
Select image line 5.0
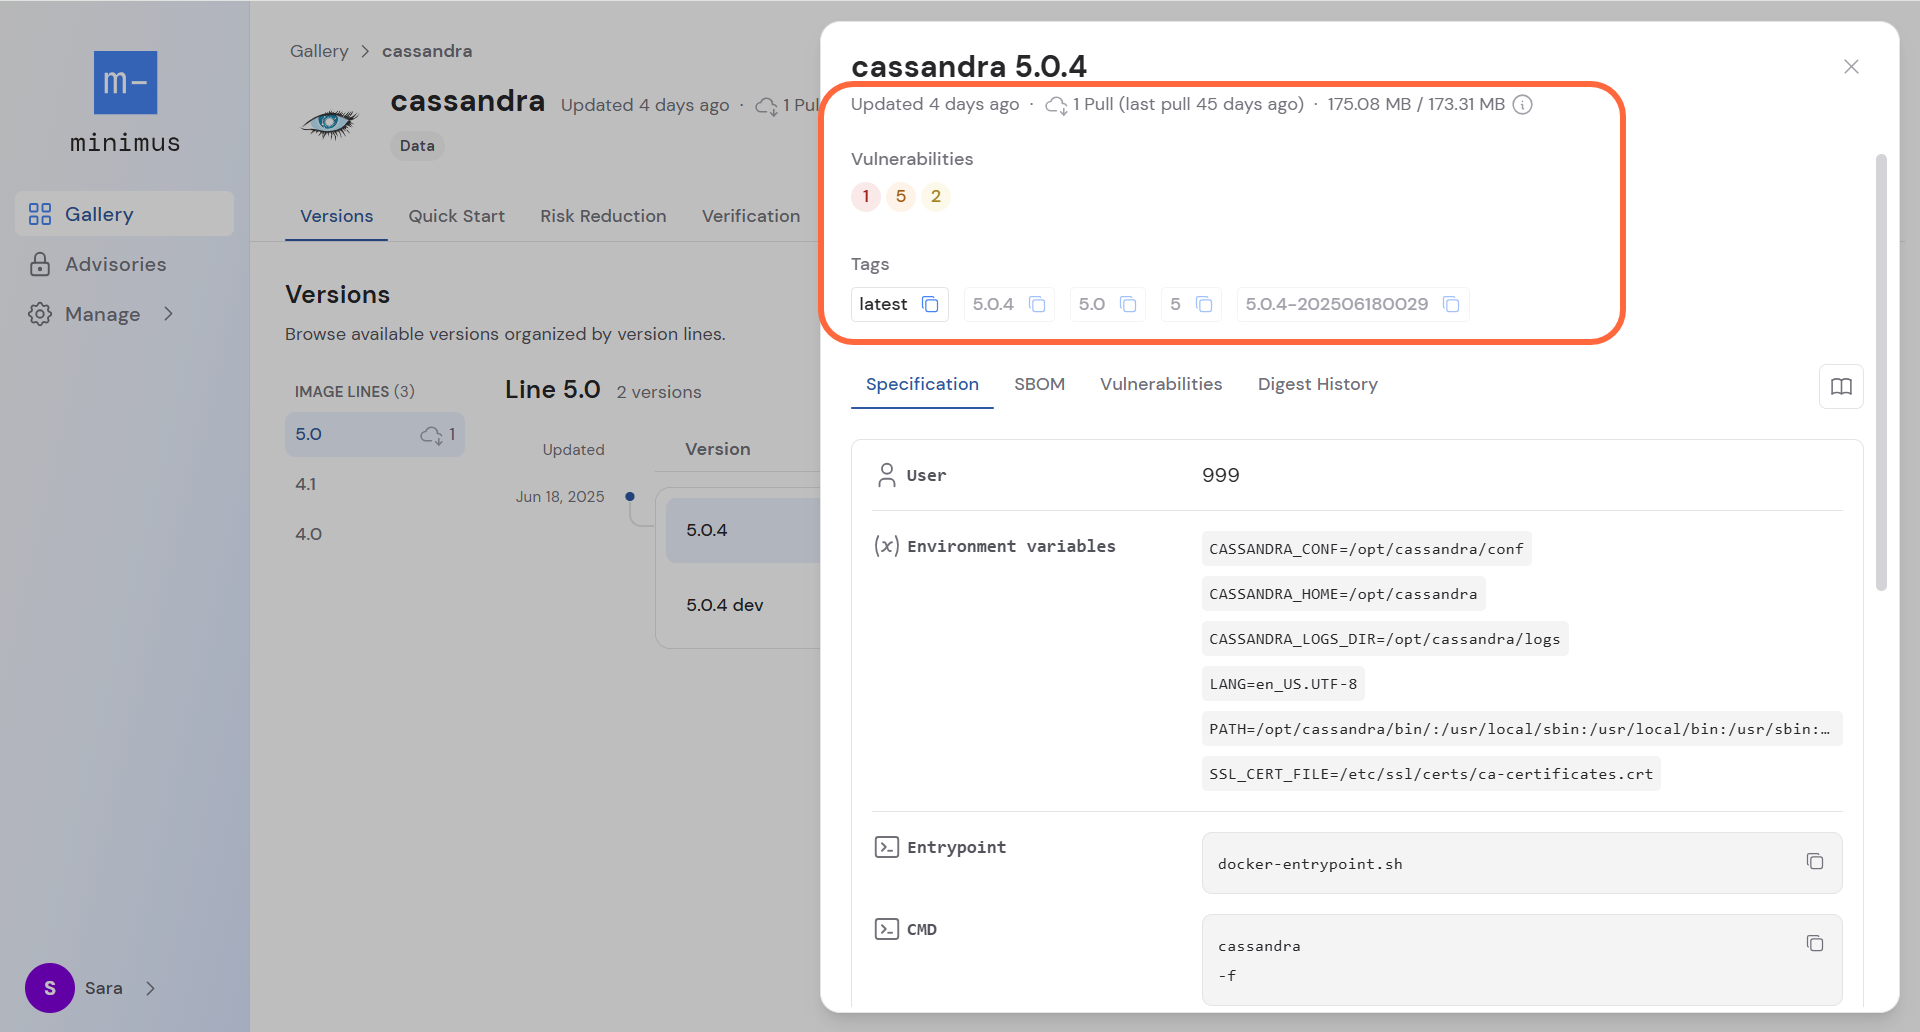coord(375,434)
